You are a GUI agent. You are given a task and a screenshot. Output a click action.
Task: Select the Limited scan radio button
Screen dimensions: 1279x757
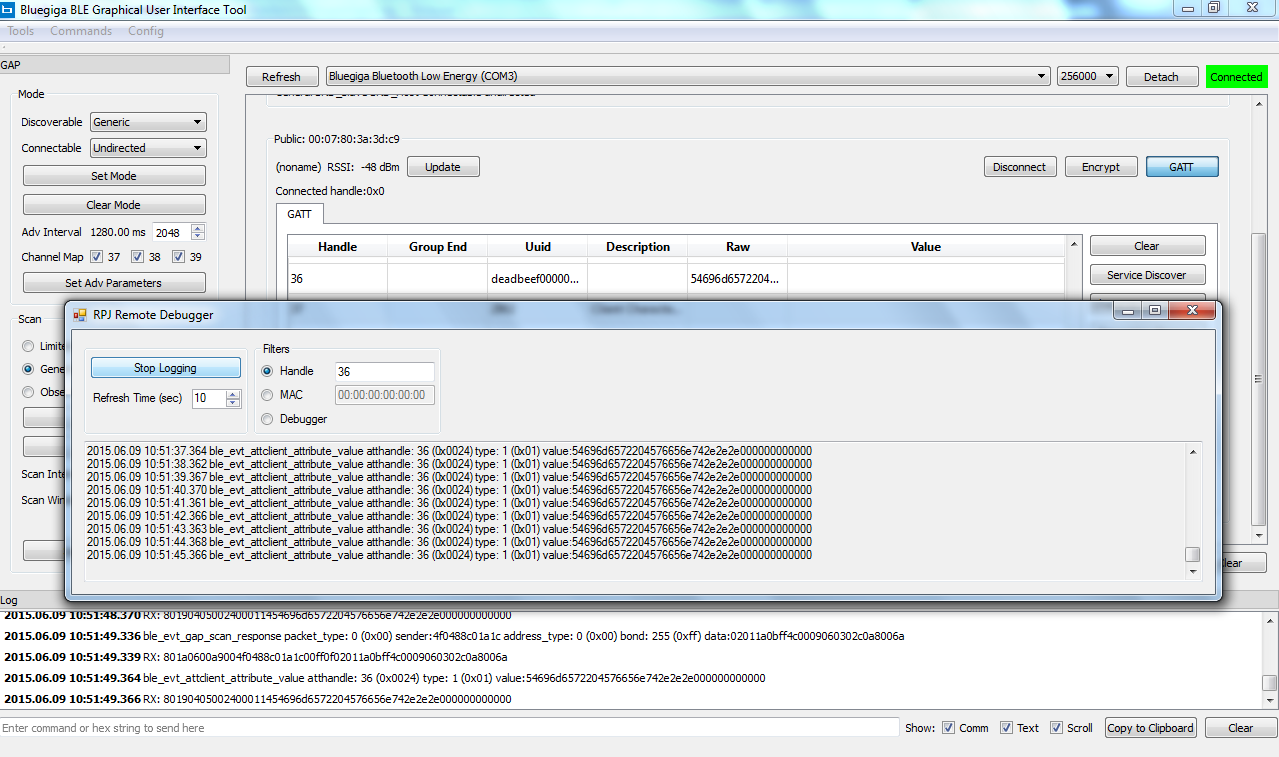point(28,346)
